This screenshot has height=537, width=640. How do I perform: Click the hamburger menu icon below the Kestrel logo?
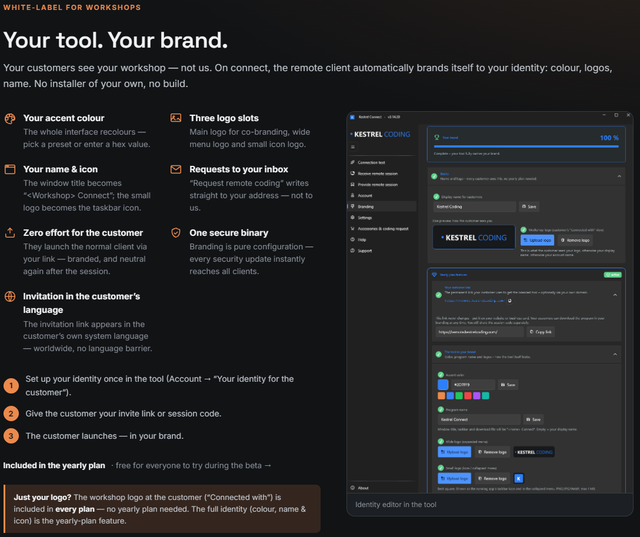pyautogui.click(x=353, y=147)
